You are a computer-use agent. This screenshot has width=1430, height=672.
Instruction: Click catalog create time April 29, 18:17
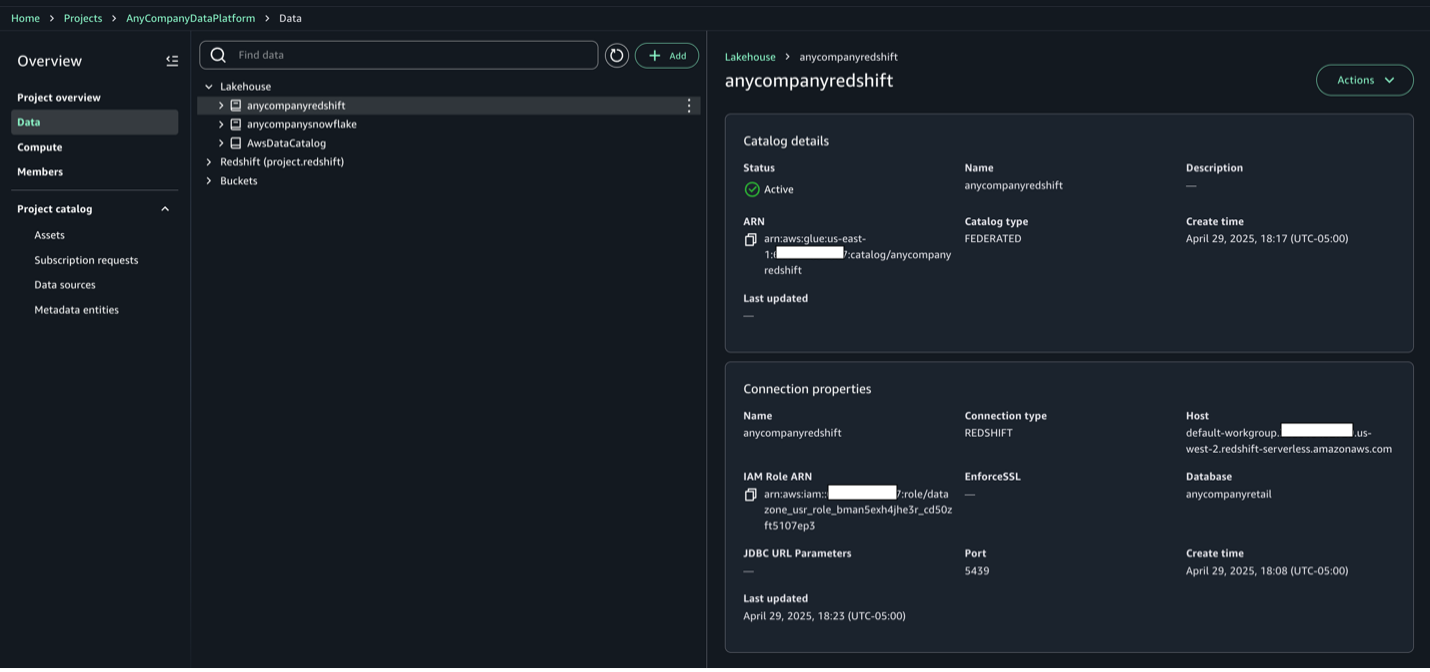(x=1267, y=239)
